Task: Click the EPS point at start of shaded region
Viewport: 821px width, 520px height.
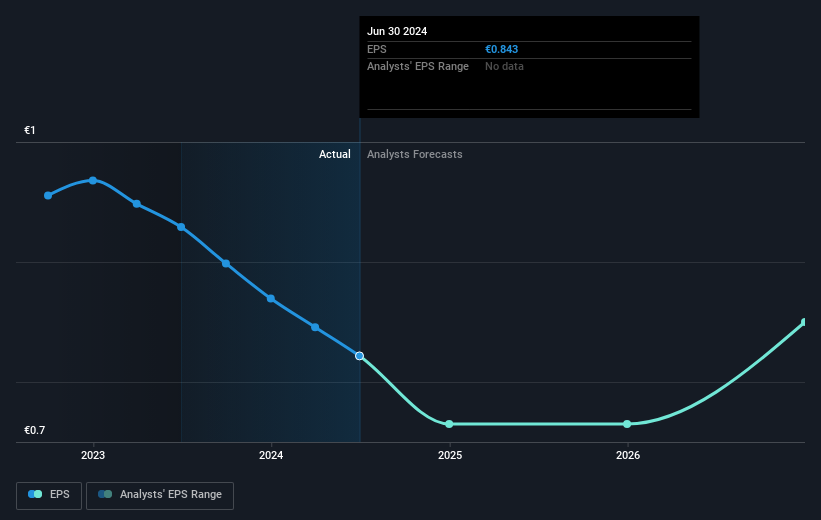Action: click(181, 227)
